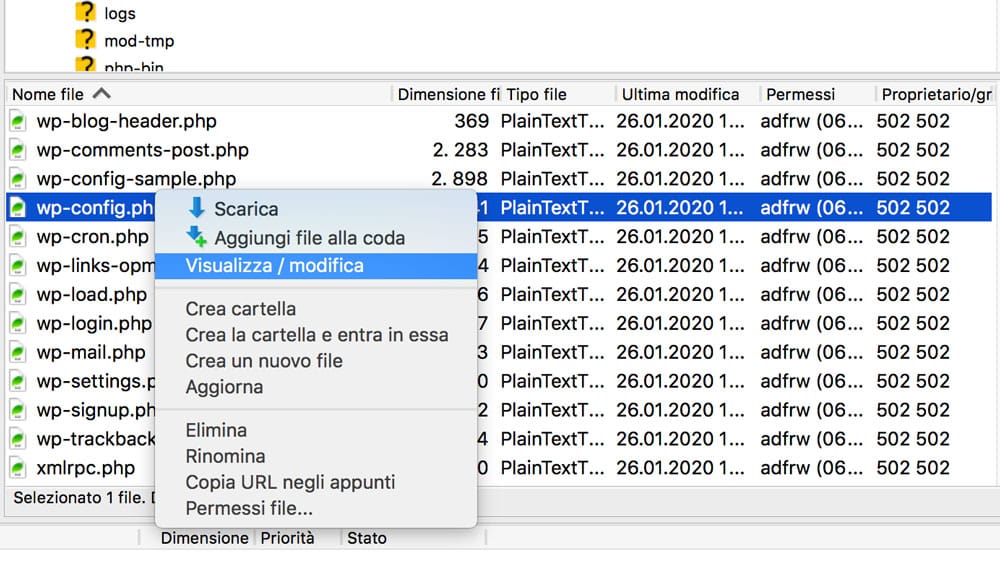Viewport: 1000px width, 565px height.
Task: Click the add-to-queue icon beside Aggiungi file
Action: (196, 237)
